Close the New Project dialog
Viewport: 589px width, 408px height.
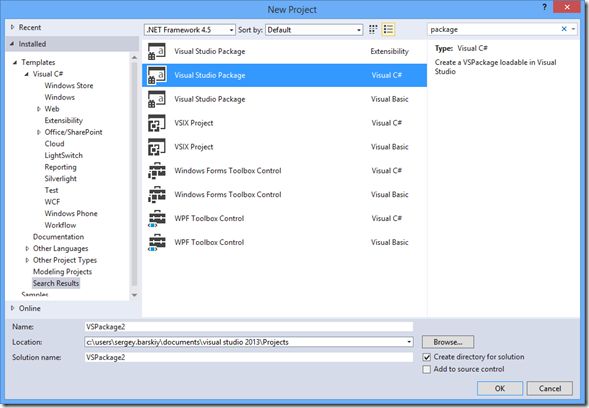(567, 7)
